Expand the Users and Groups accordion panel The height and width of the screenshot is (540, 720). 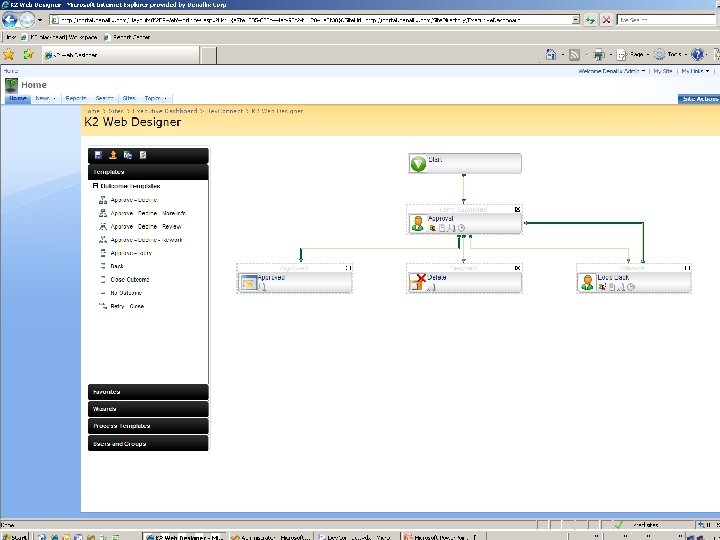[x=148, y=444]
